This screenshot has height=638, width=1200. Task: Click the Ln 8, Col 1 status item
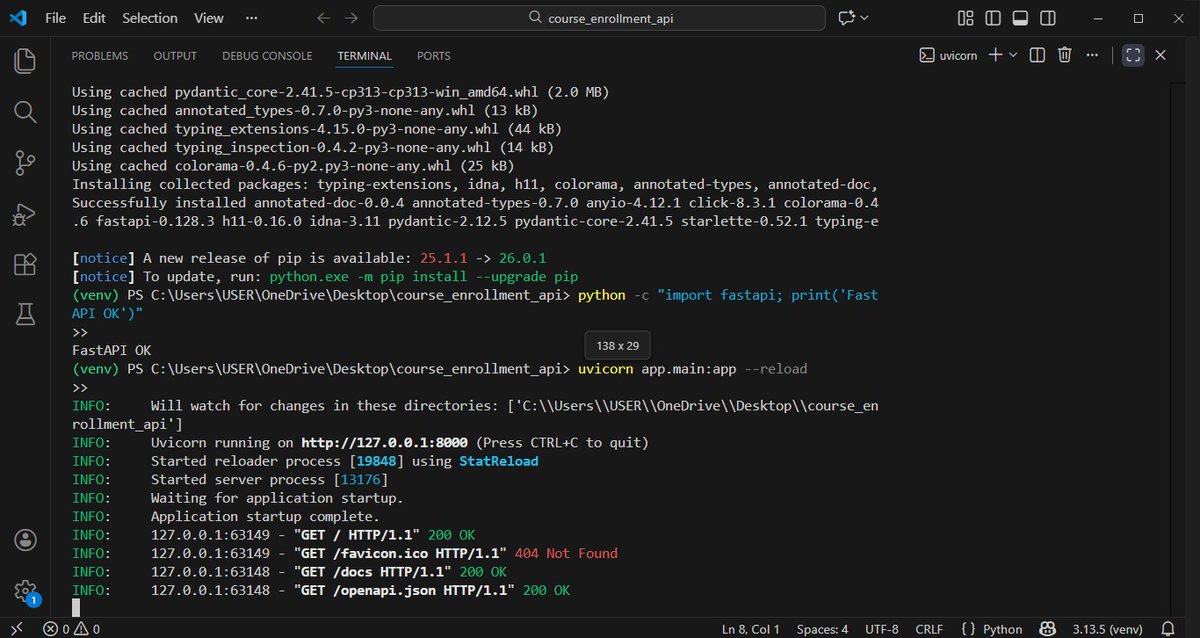click(x=751, y=629)
